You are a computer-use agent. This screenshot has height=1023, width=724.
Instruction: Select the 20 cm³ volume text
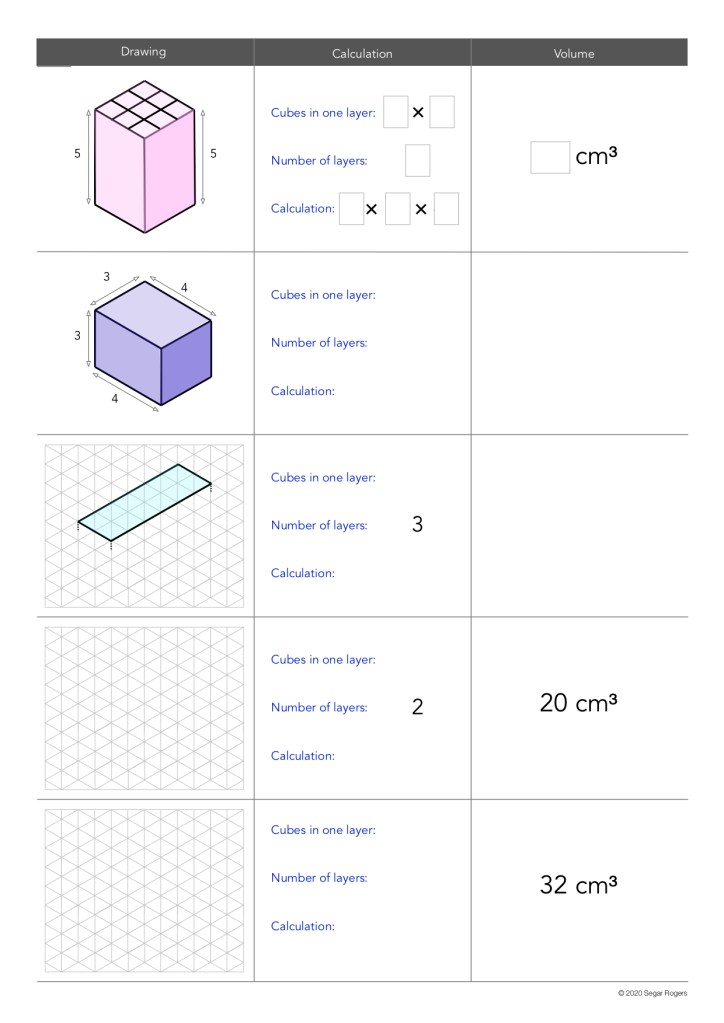pos(579,706)
